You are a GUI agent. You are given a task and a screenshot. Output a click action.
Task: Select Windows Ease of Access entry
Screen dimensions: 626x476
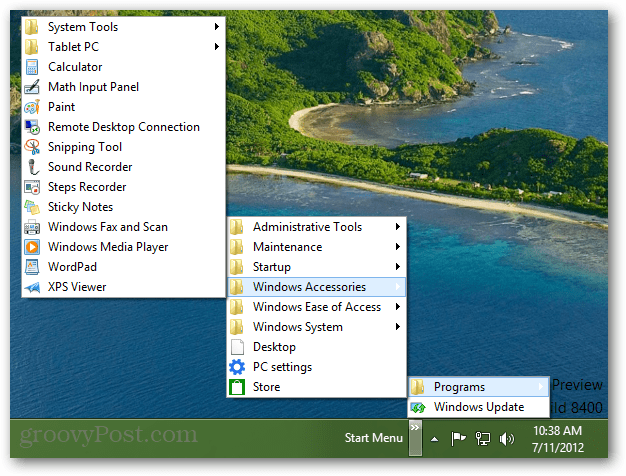click(317, 307)
